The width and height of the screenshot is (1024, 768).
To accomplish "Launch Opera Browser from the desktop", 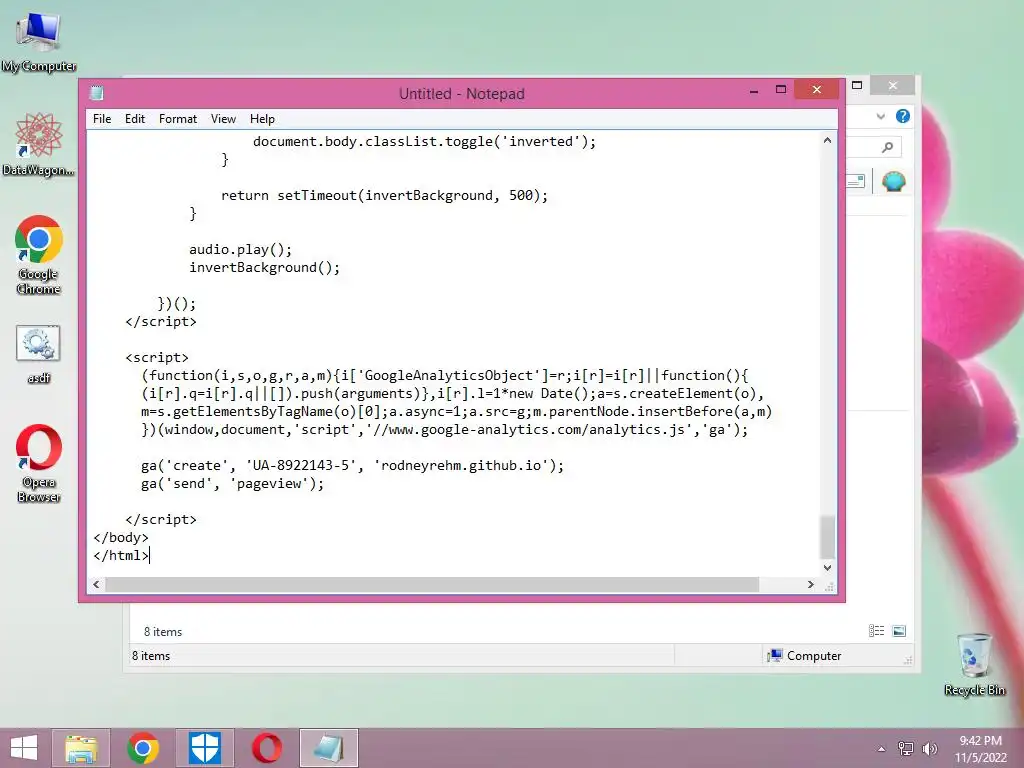I will click(x=39, y=463).
